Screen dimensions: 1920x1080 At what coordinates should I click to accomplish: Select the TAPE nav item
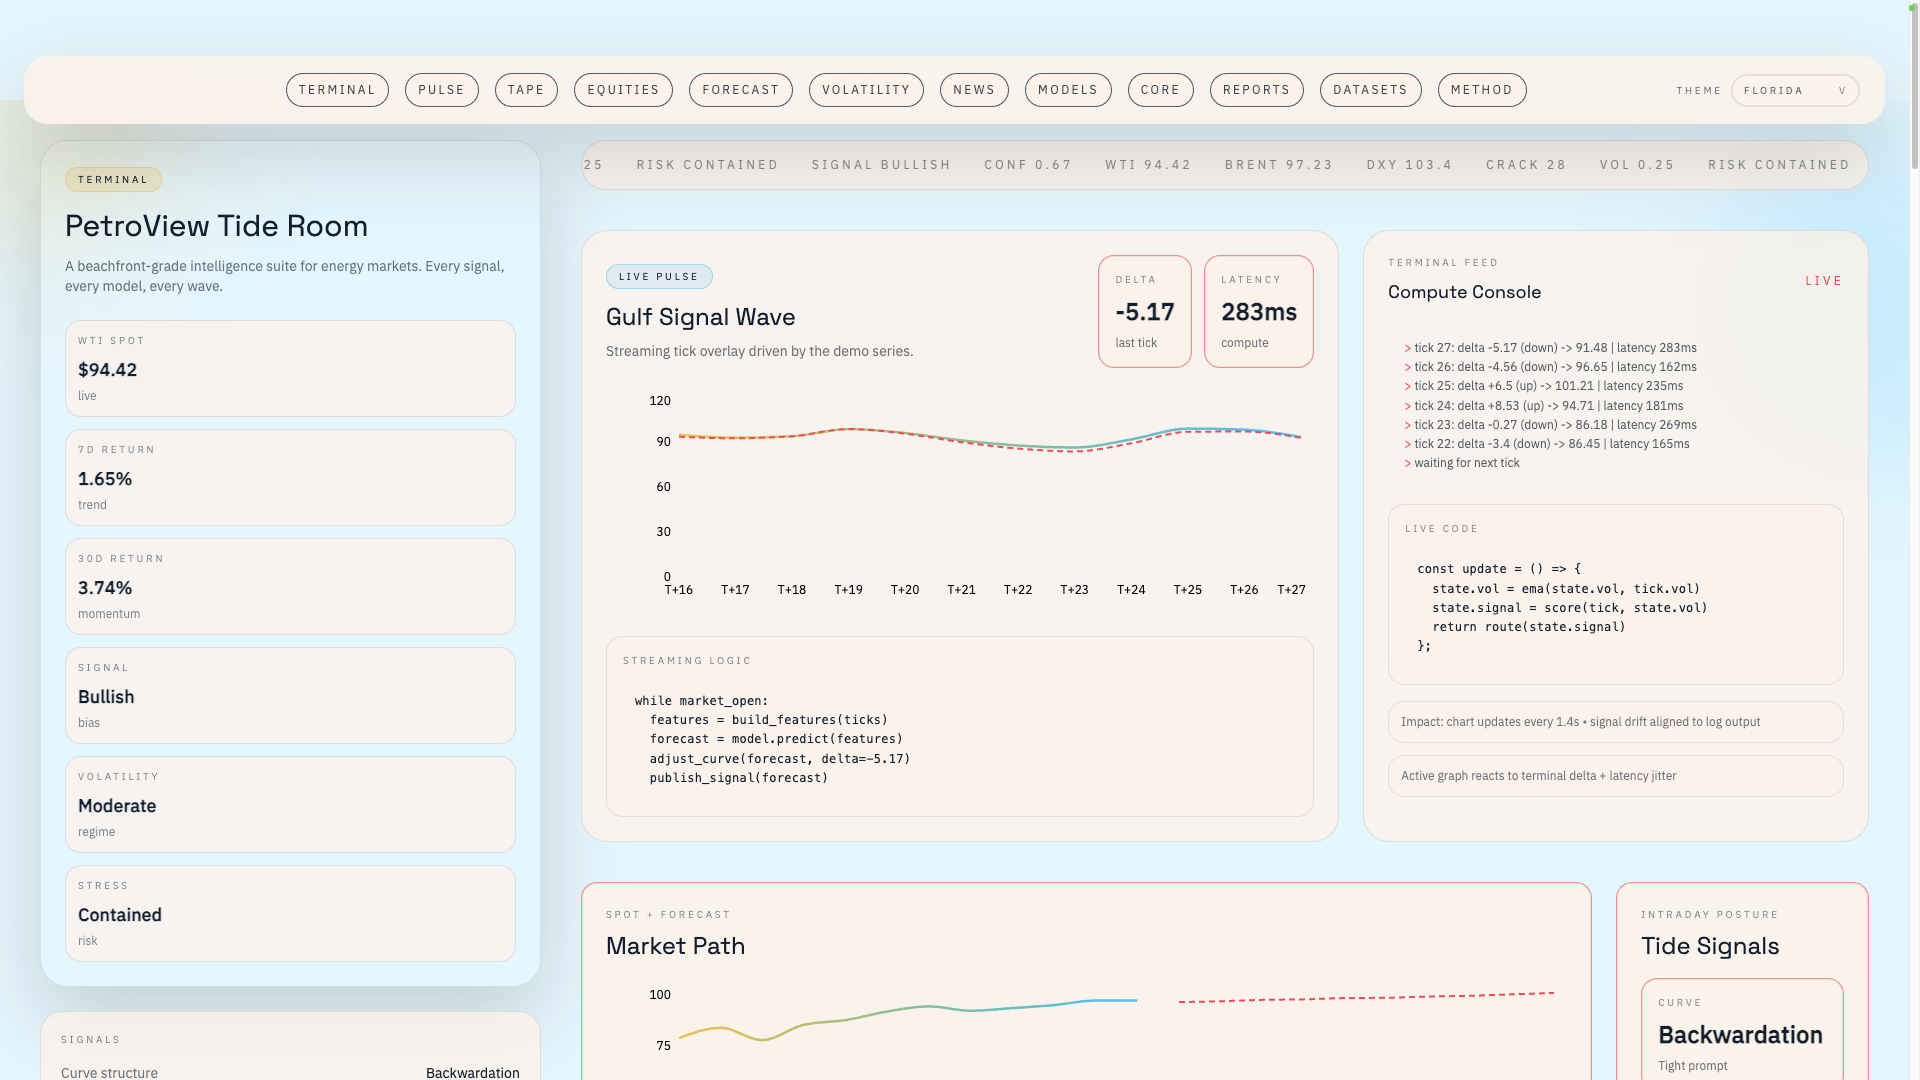click(x=526, y=90)
